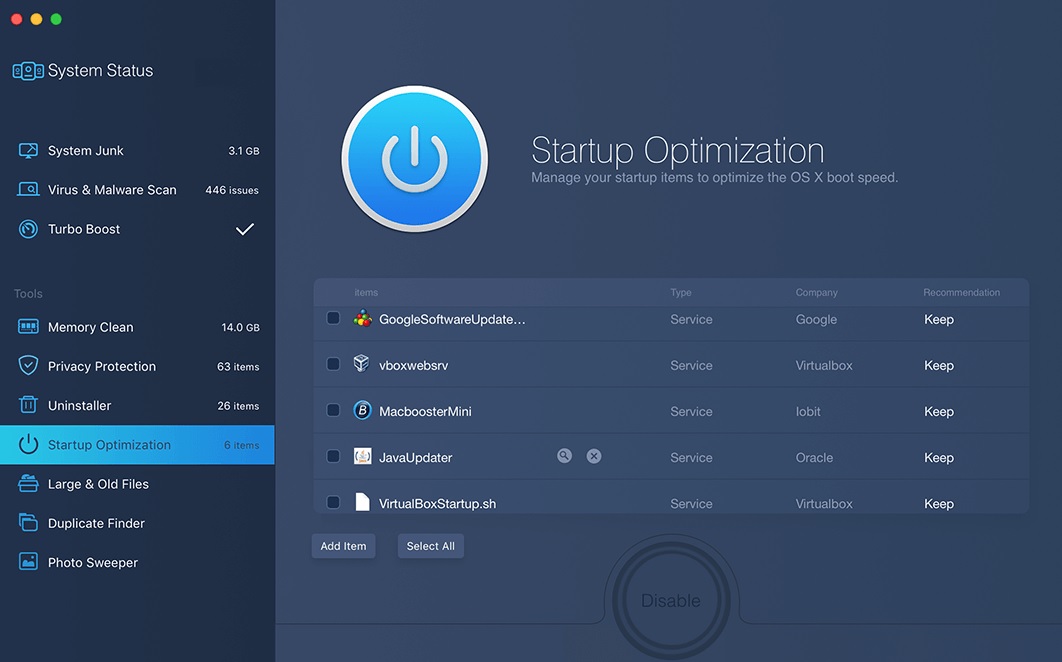Click the VirtualBoxStartup.sh item name

(437, 503)
